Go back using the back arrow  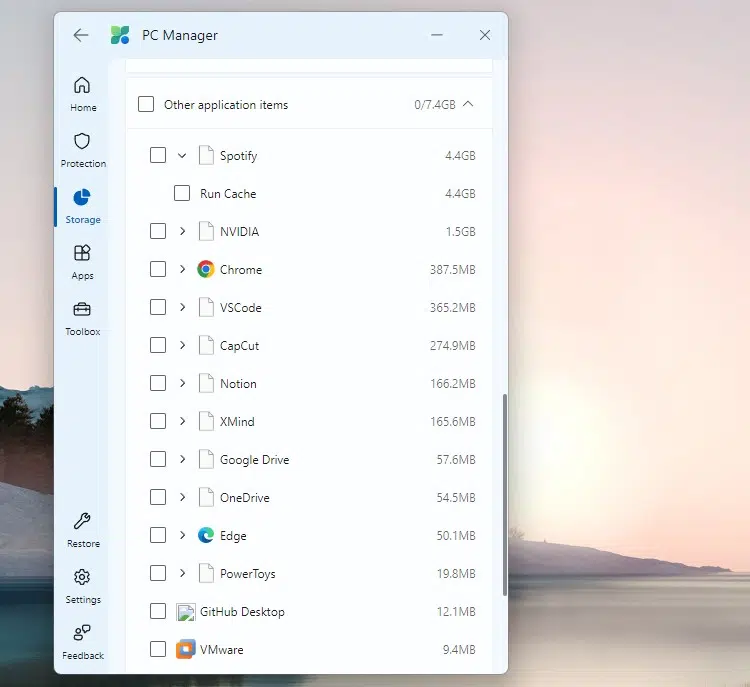[x=81, y=35]
